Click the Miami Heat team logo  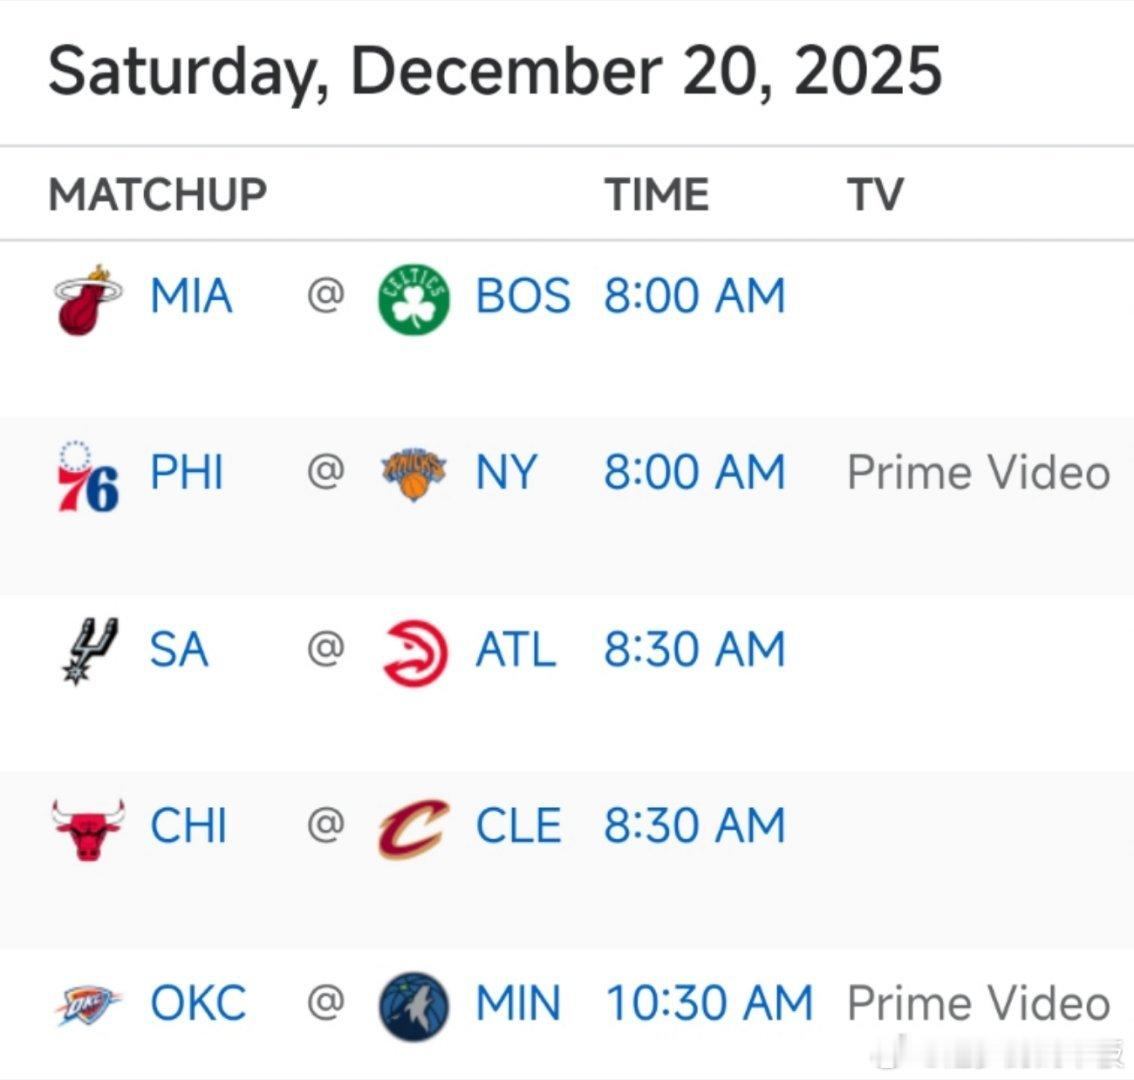click(87, 299)
